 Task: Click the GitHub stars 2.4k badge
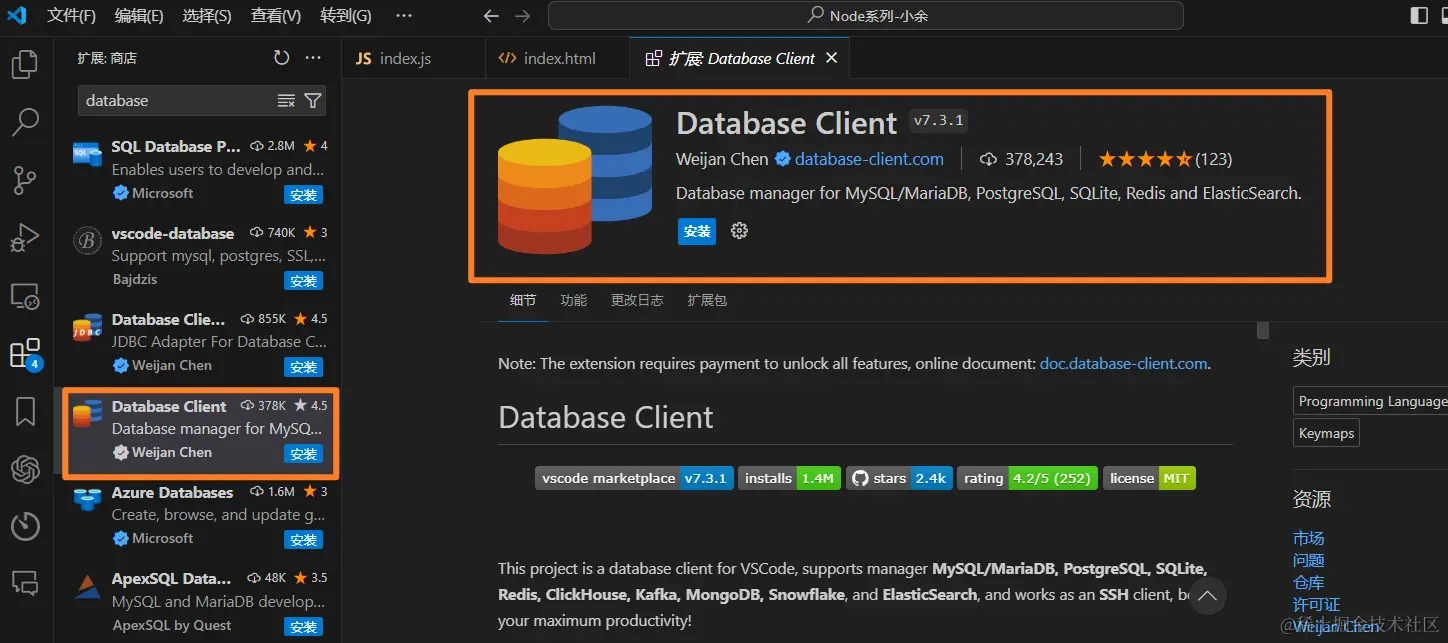tap(899, 478)
